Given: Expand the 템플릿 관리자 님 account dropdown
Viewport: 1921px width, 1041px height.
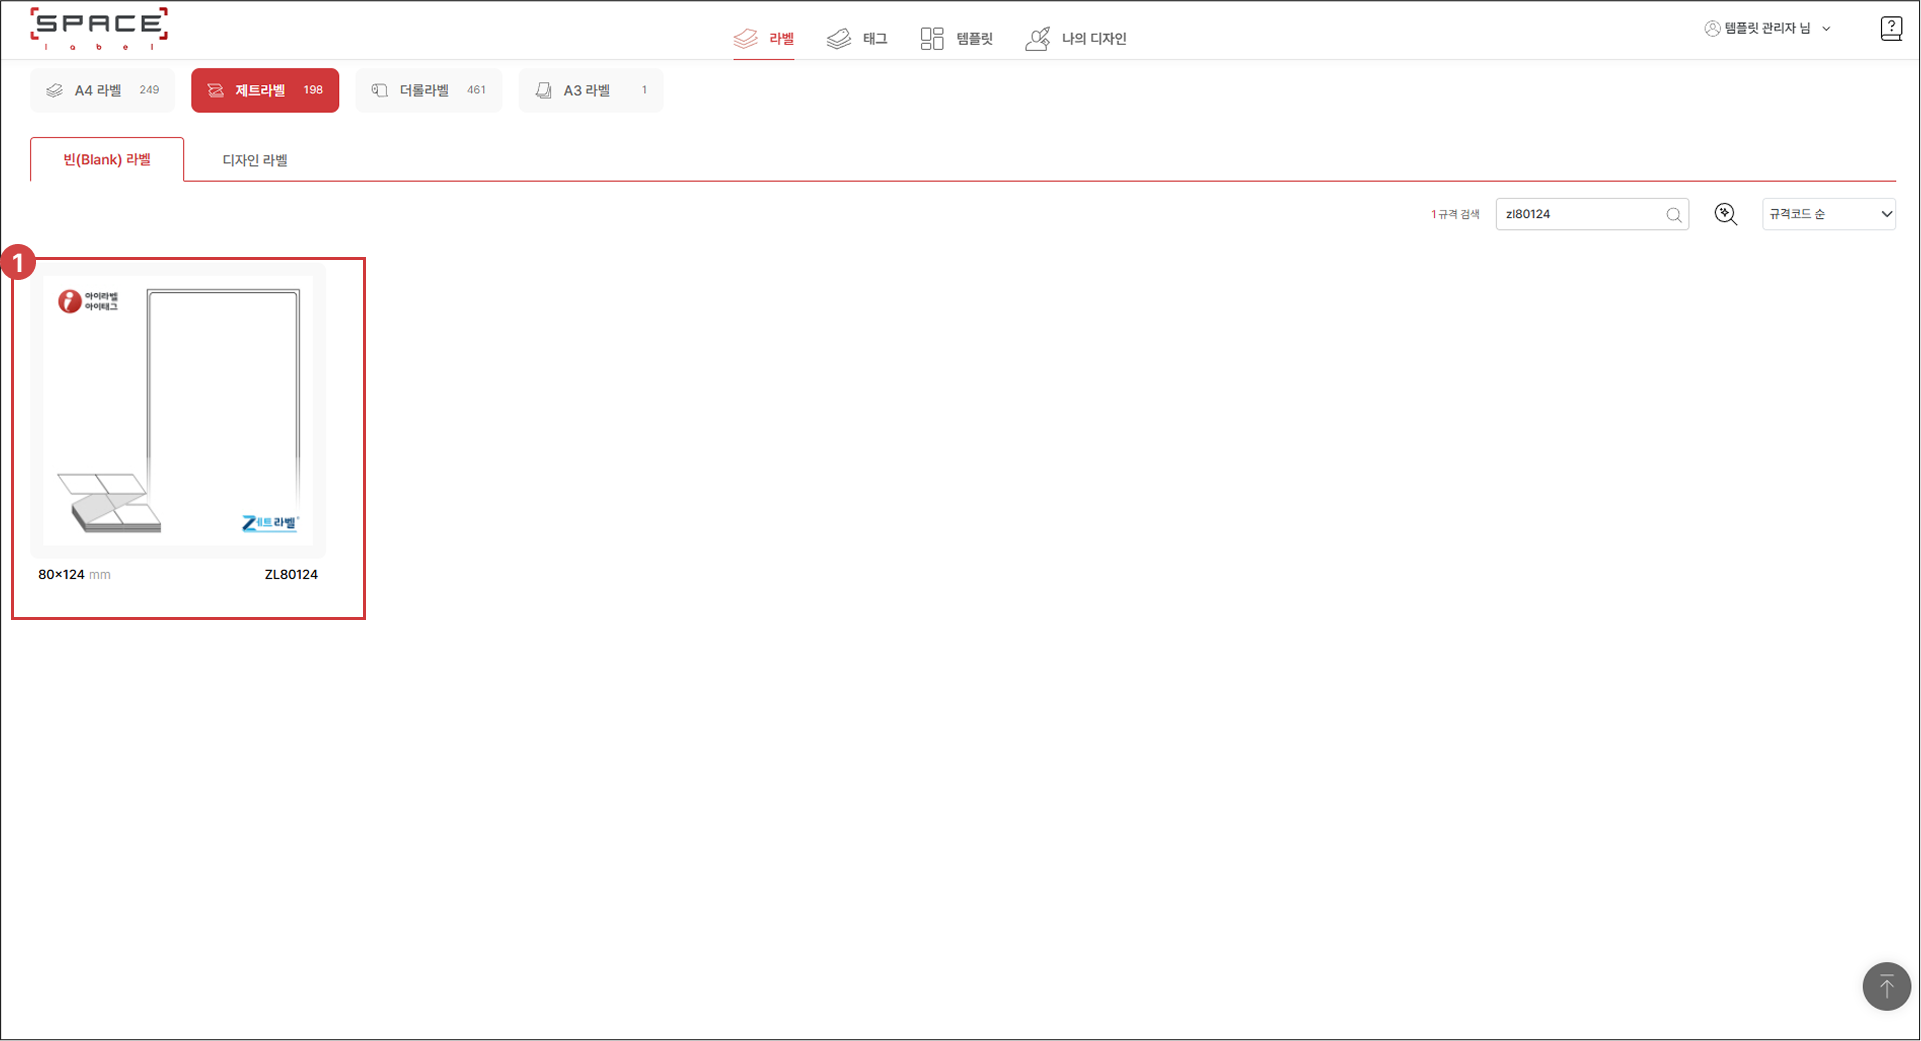Looking at the screenshot, I should pyautogui.click(x=1767, y=29).
